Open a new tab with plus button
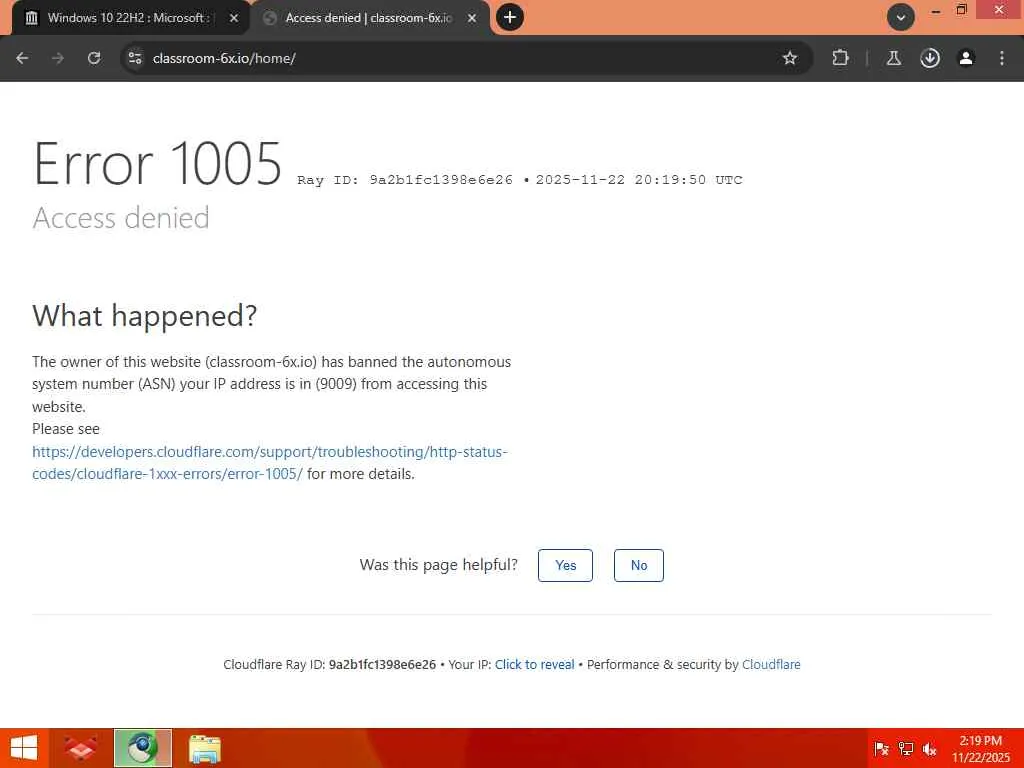Viewport: 1024px width, 768px height. click(x=510, y=17)
